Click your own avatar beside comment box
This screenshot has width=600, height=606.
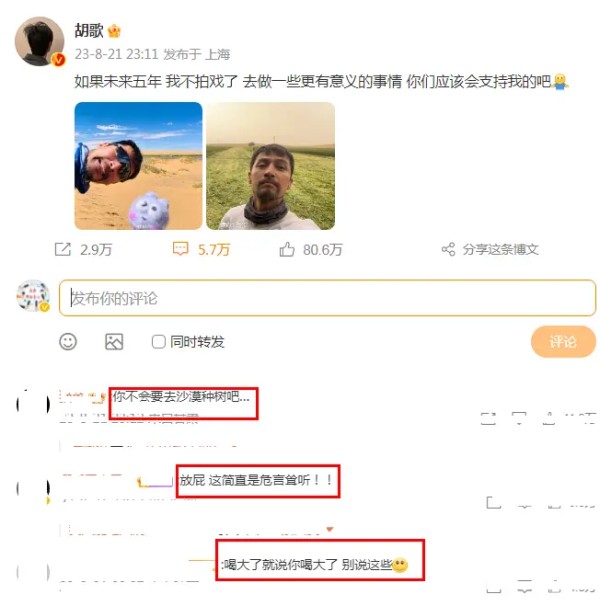33,296
